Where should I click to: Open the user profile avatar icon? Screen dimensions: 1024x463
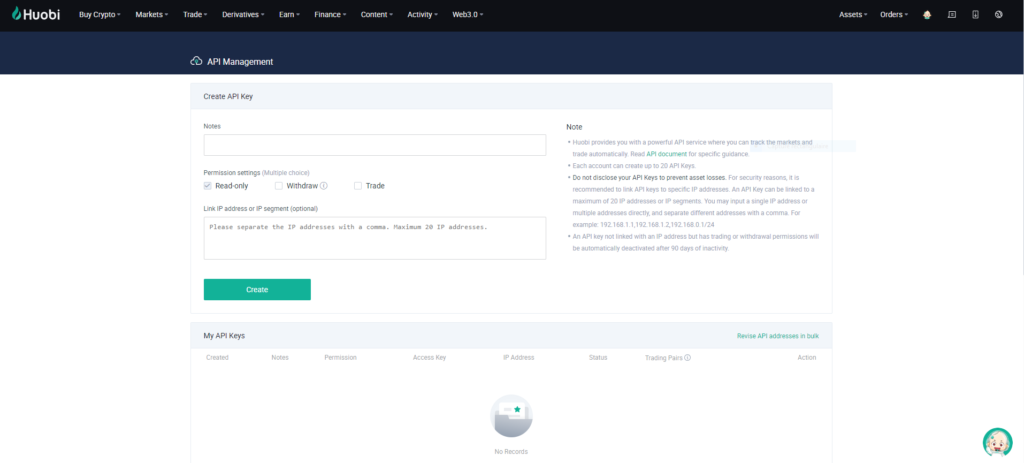click(927, 15)
